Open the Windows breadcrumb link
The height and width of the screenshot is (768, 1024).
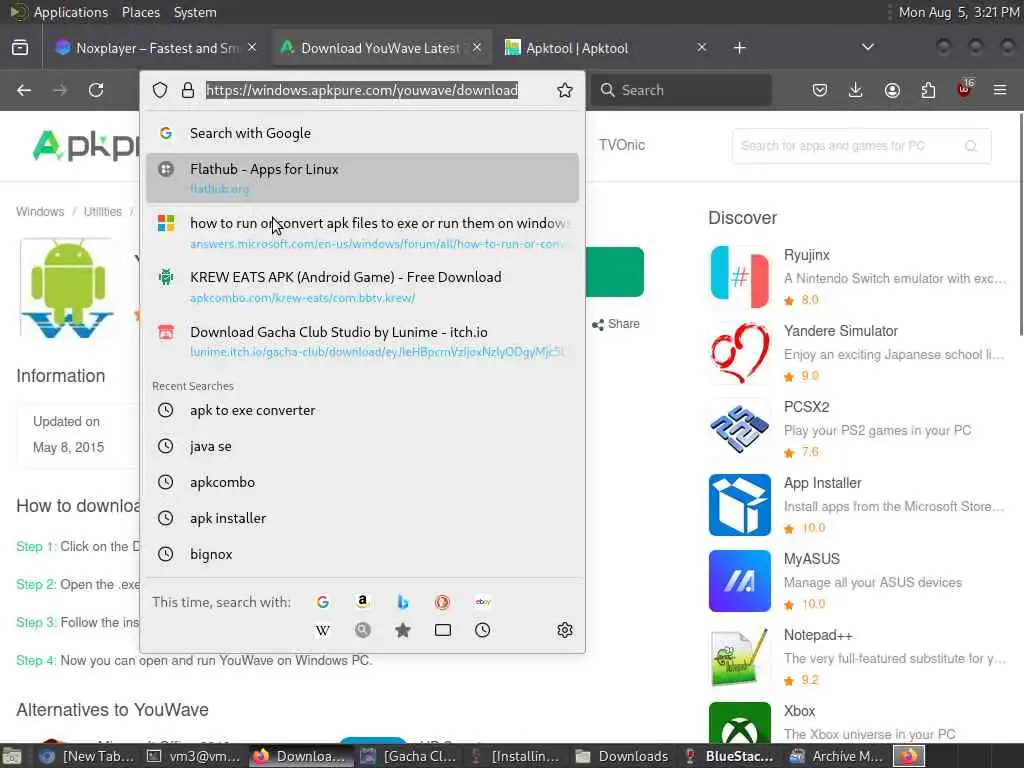pos(40,212)
